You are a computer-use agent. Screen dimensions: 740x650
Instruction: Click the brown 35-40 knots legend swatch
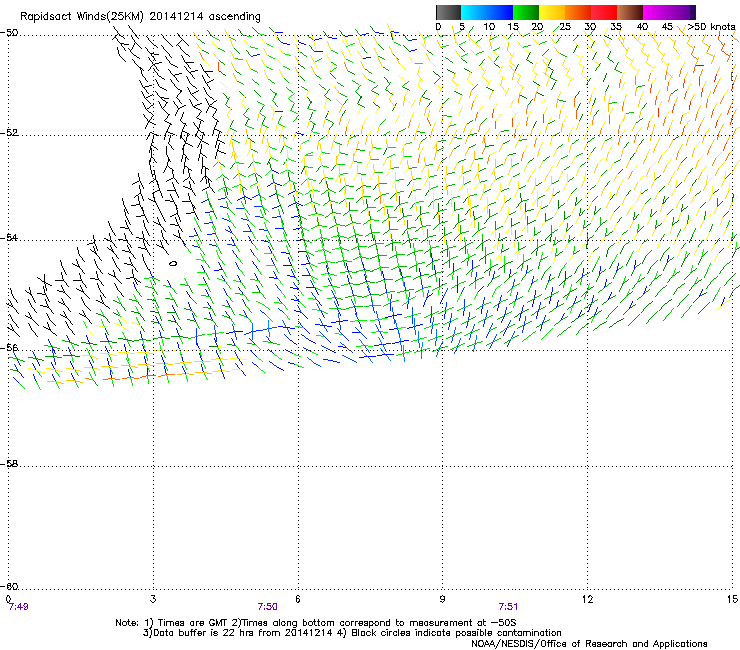coord(630,12)
